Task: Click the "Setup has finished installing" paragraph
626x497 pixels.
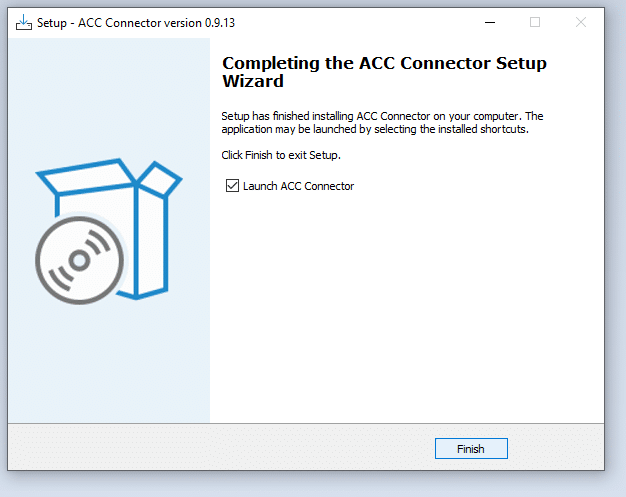Action: pos(382,123)
